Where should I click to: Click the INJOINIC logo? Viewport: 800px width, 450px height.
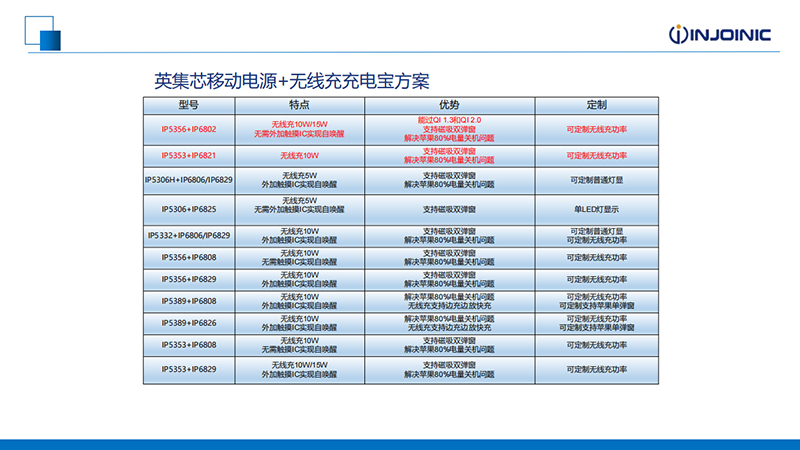tap(720, 34)
